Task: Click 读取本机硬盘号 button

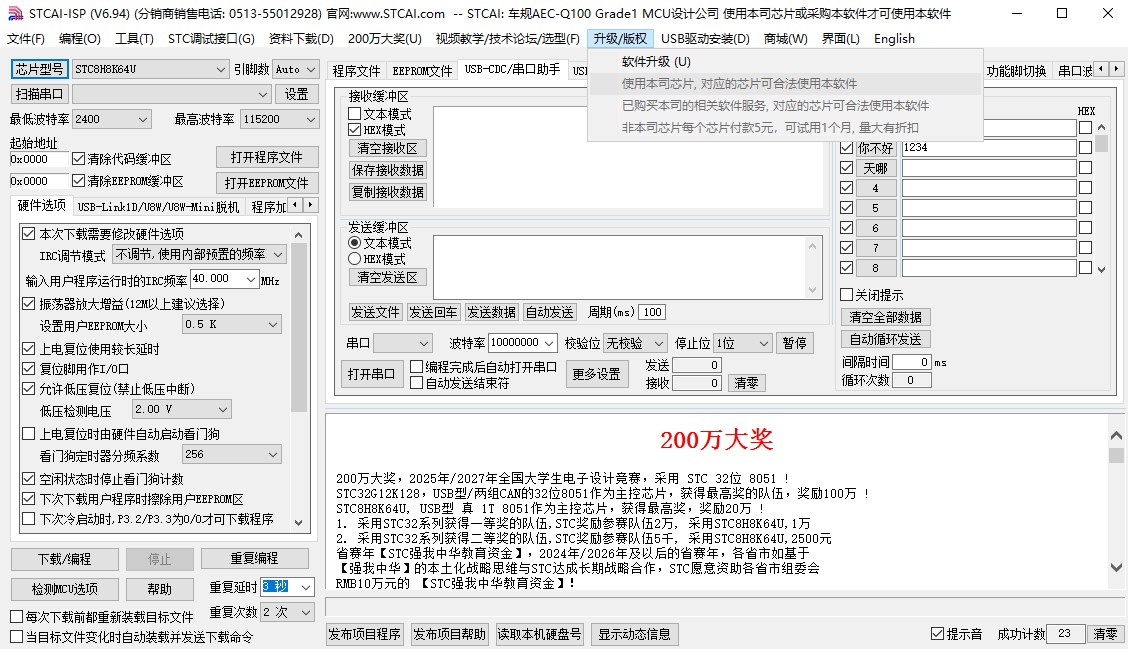Action: click(540, 634)
